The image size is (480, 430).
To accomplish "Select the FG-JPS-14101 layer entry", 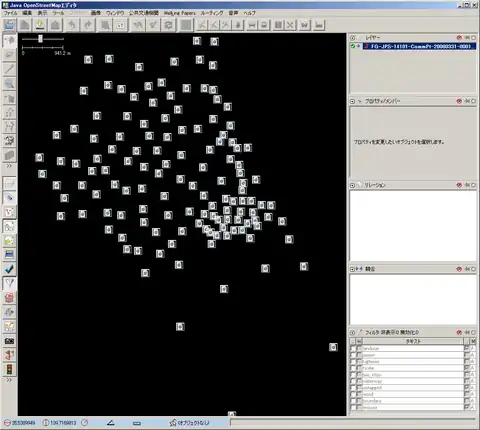I will (x=419, y=46).
